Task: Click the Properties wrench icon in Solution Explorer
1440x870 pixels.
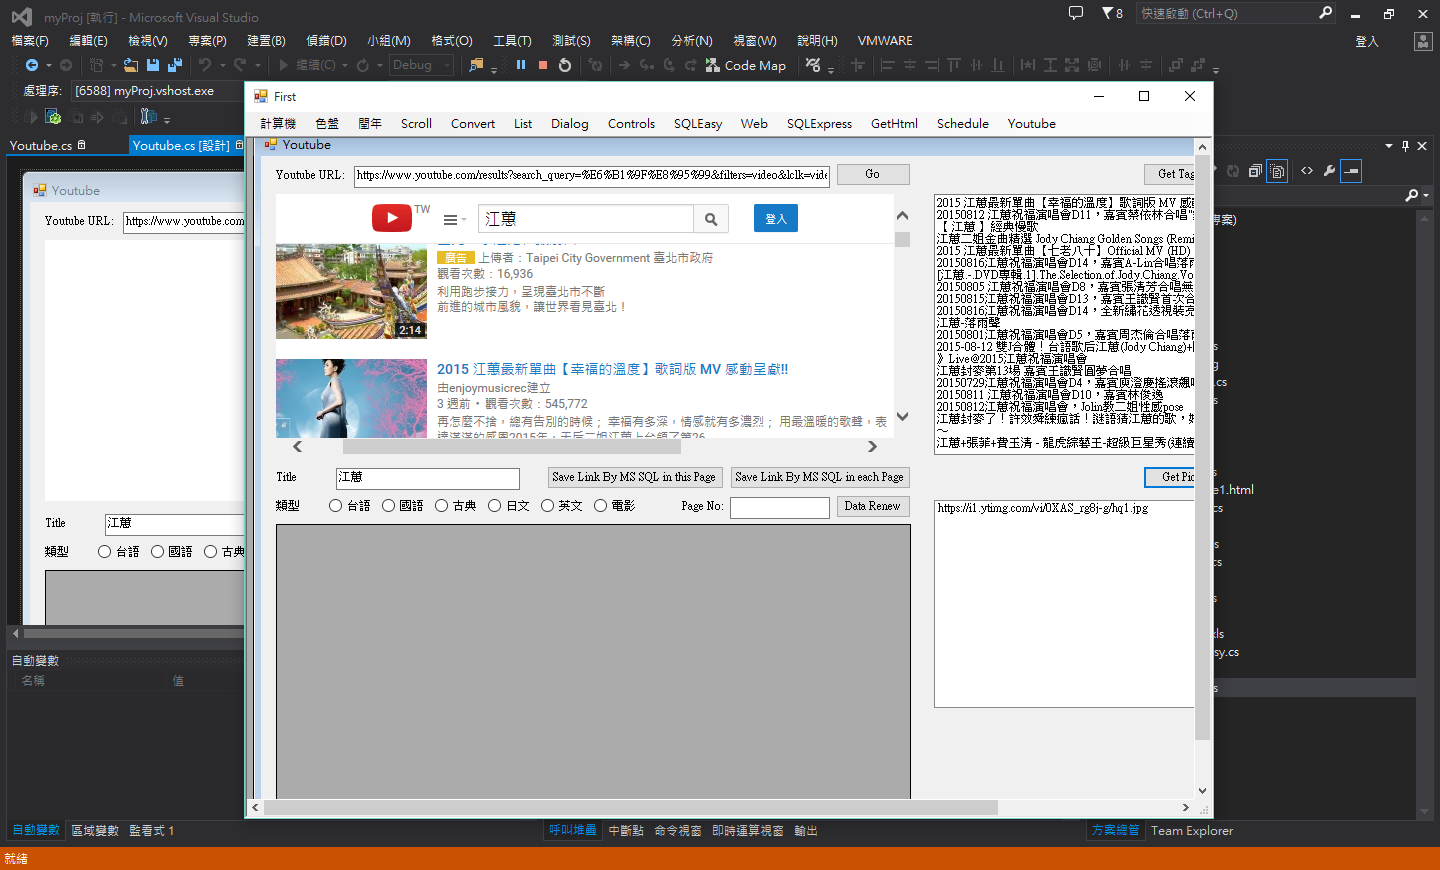Action: click(x=1329, y=171)
